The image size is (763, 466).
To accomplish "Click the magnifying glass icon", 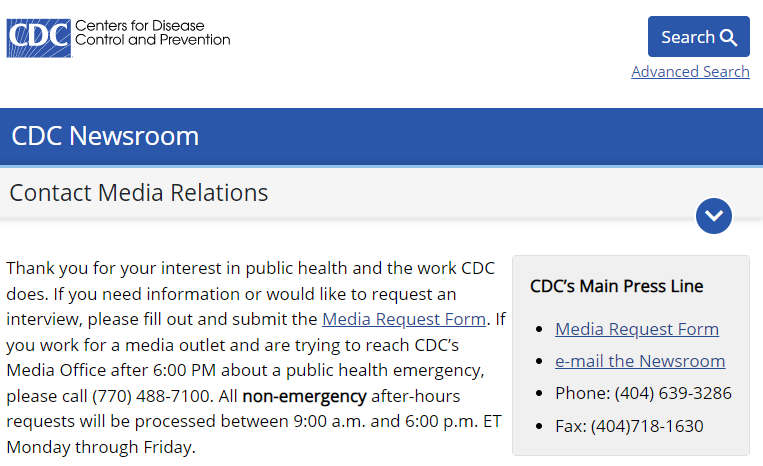I will (729, 38).
